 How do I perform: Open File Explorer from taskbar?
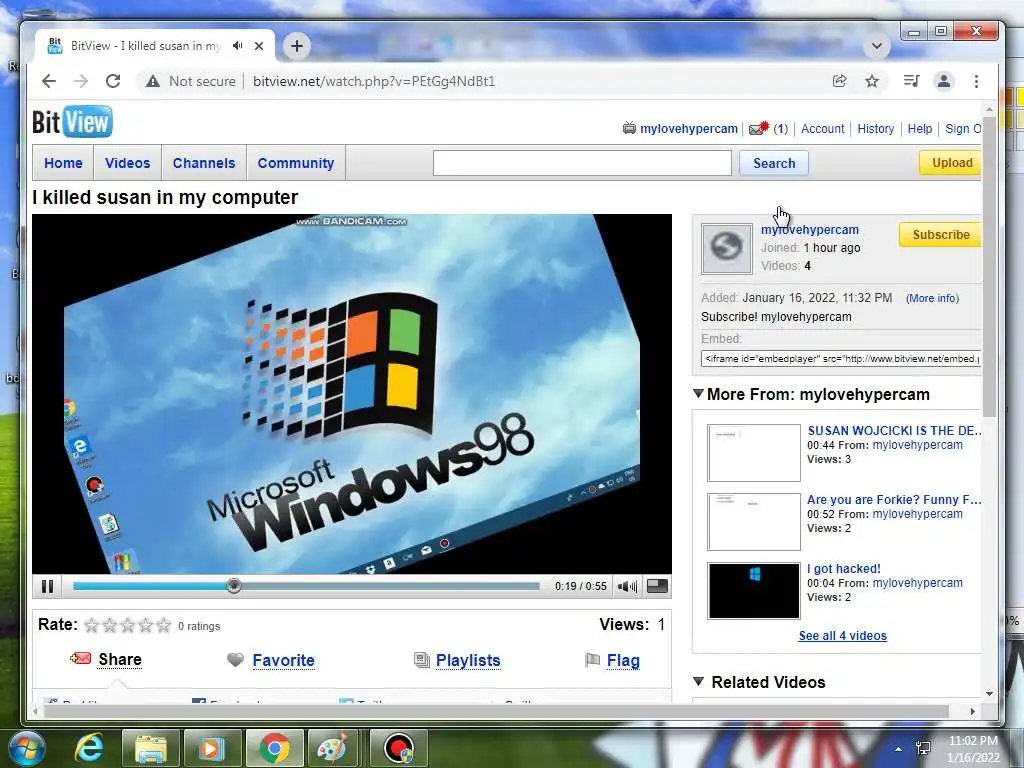(x=150, y=748)
